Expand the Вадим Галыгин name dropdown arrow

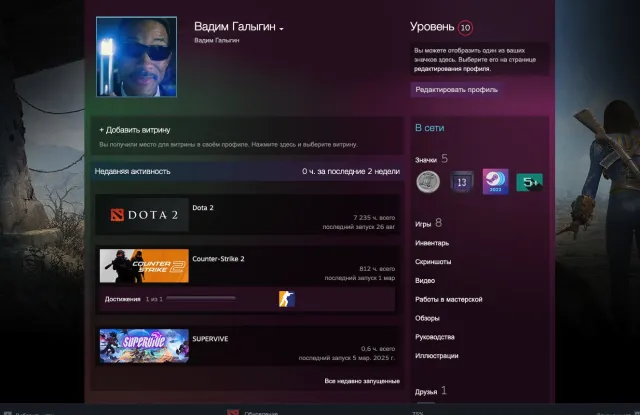[281, 29]
